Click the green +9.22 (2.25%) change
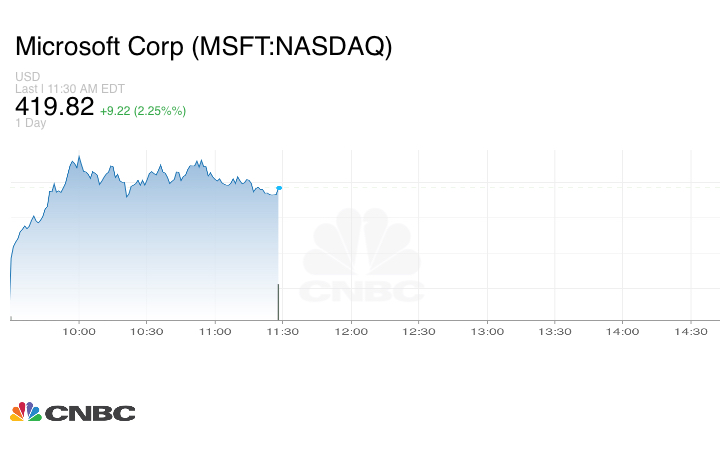This screenshot has height=450, width=720. [143, 110]
